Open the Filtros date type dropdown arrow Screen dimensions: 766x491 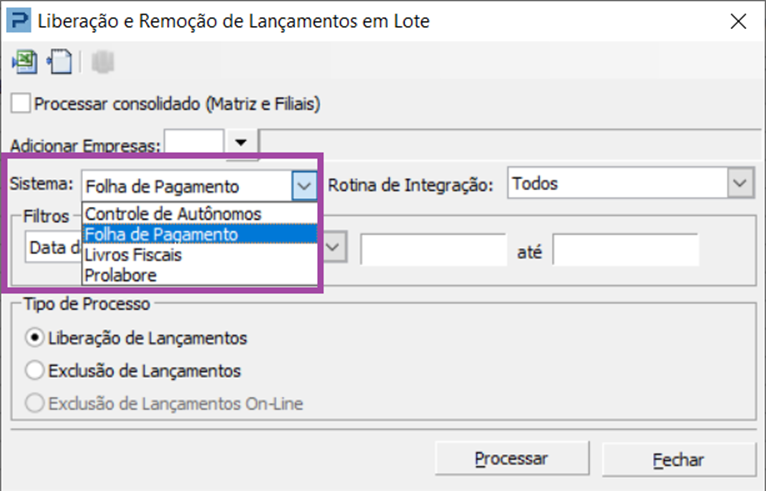(333, 247)
